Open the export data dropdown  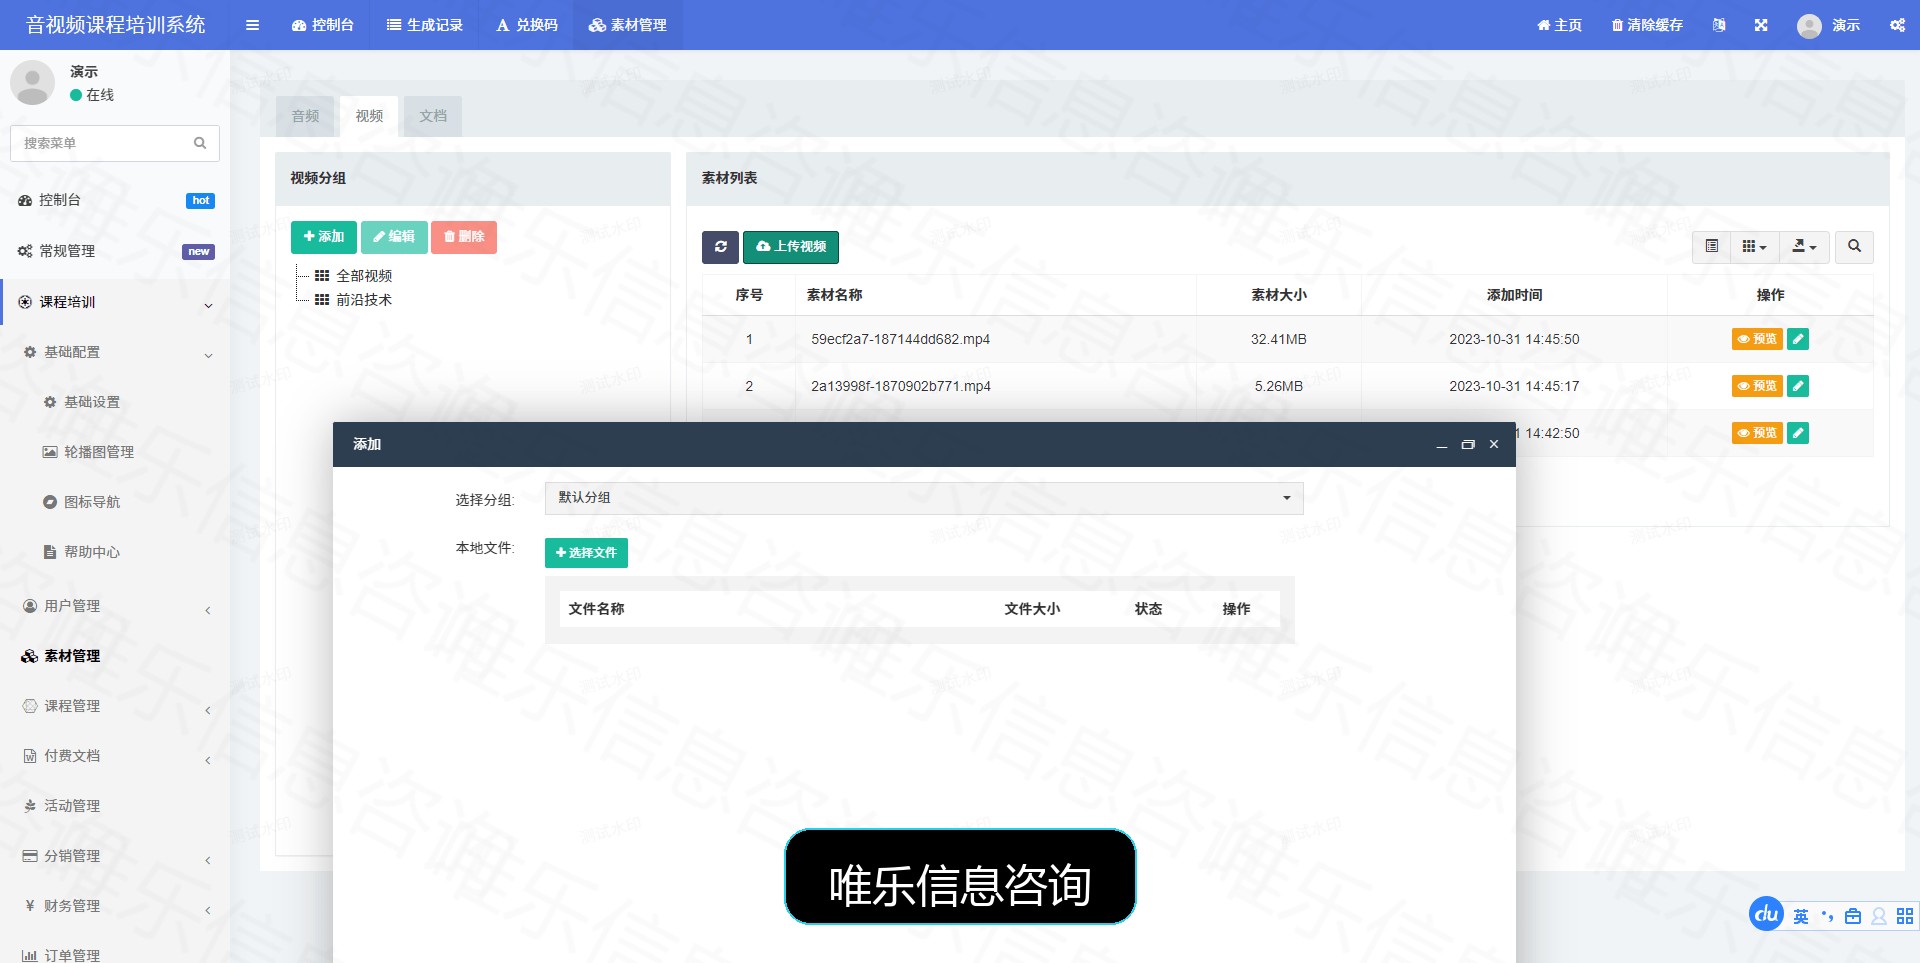(x=1804, y=246)
